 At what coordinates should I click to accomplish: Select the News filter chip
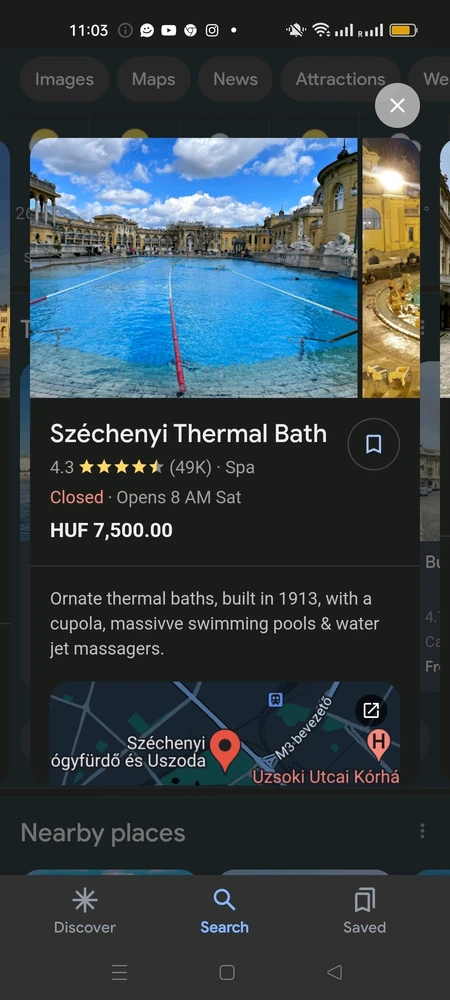[235, 79]
